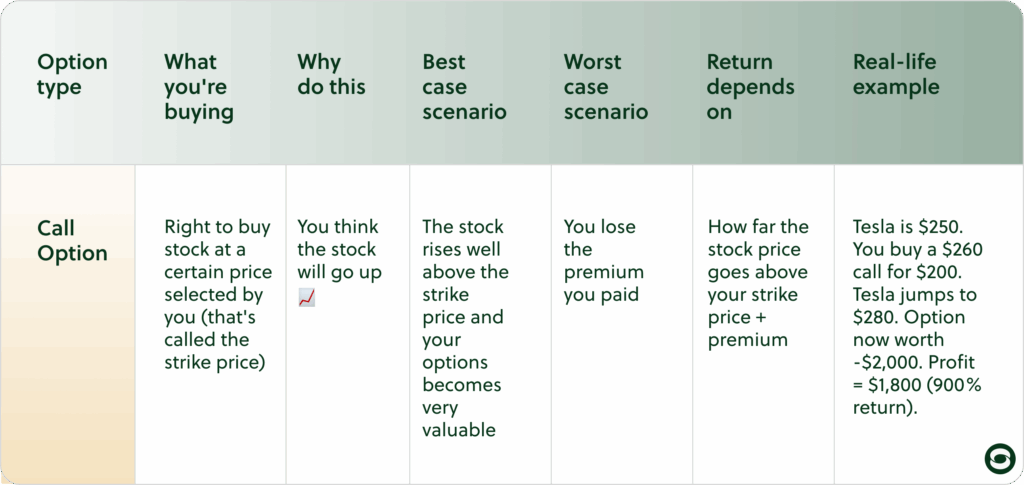Image resolution: width=1024 pixels, height=485 pixels.
Task: Click the "Real-life example" header
Action: pyautogui.click(x=896, y=74)
